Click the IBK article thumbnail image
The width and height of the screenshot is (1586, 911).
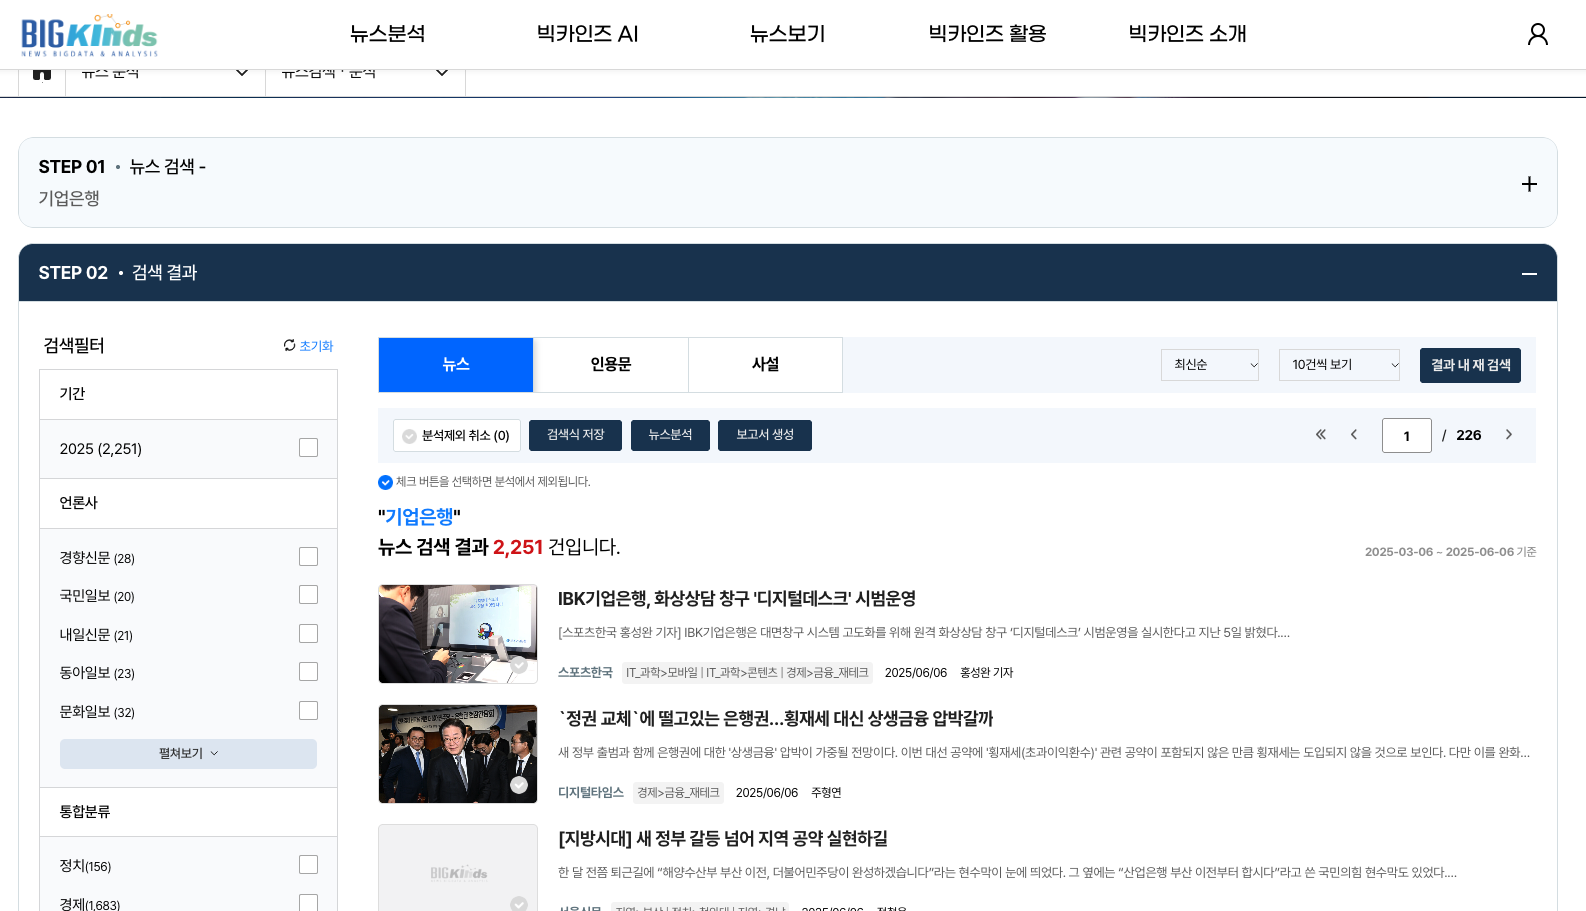458,634
